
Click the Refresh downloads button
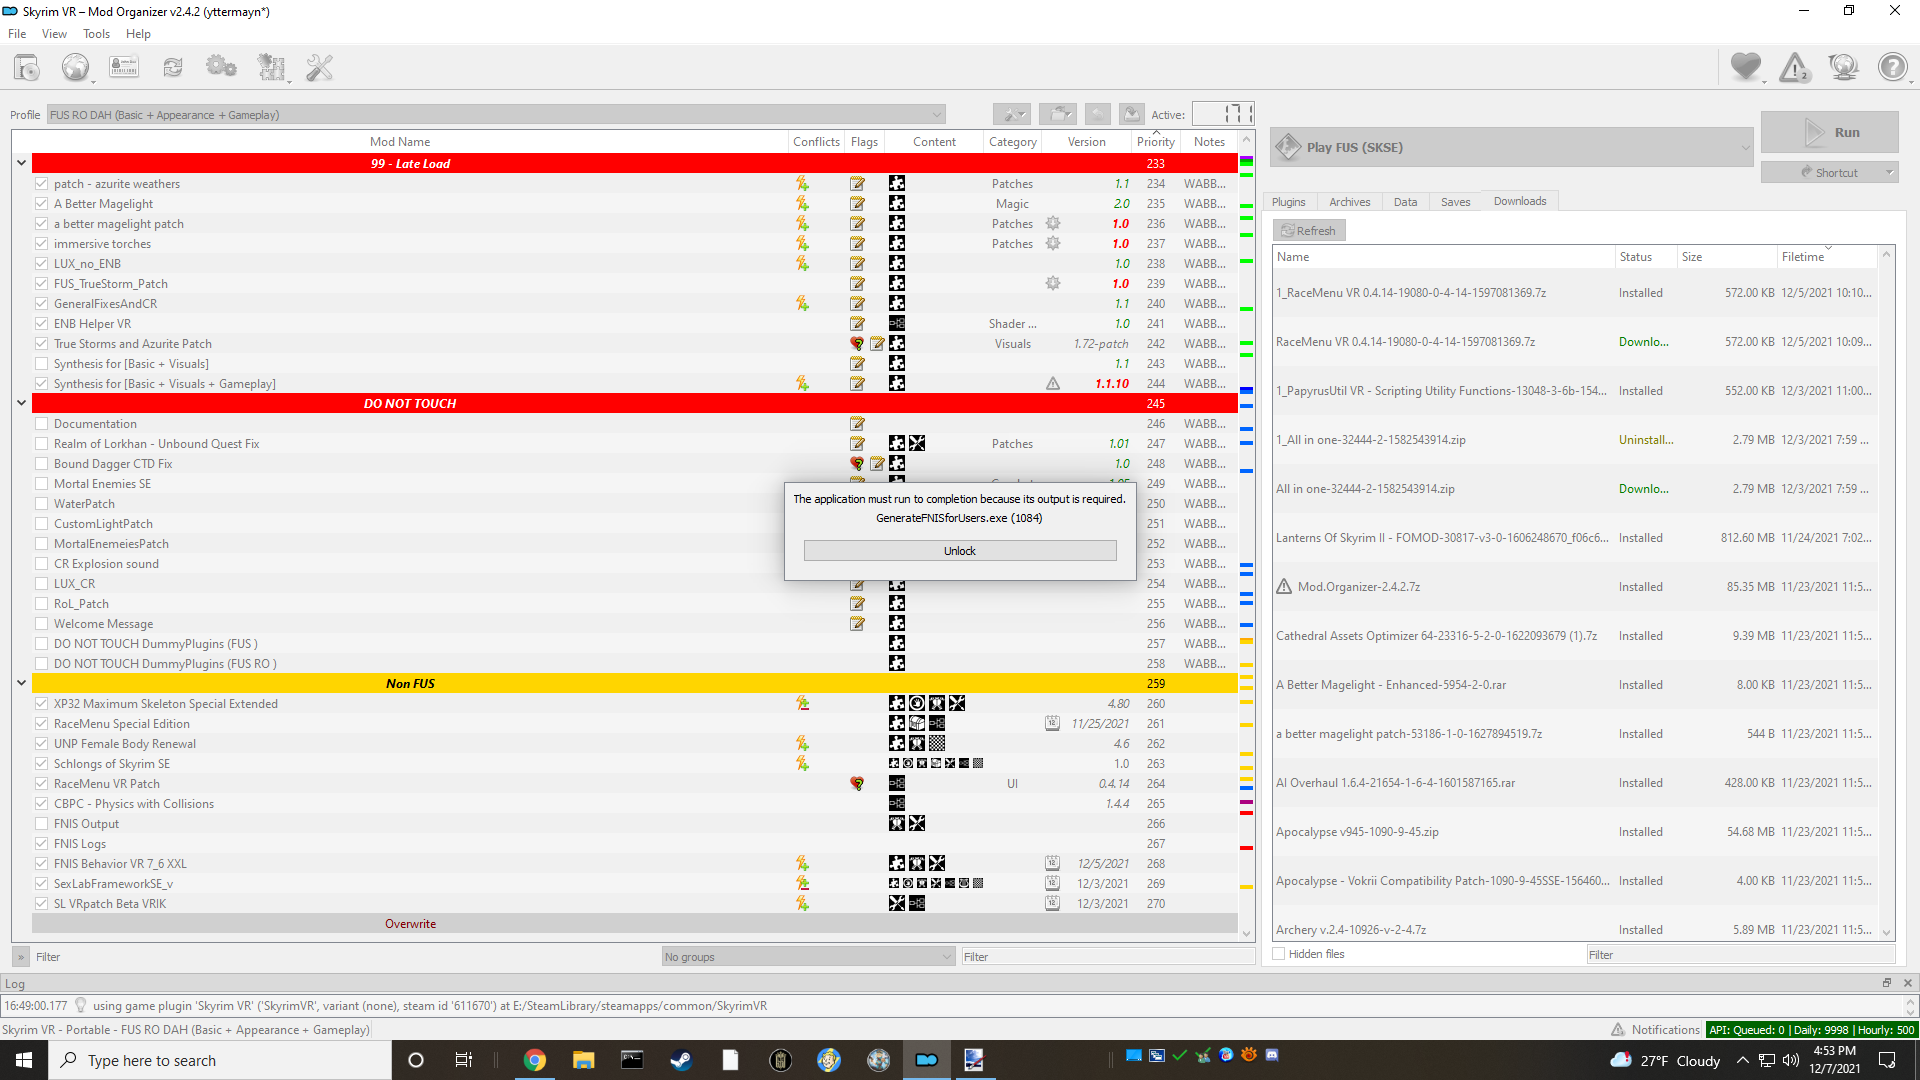point(1309,231)
